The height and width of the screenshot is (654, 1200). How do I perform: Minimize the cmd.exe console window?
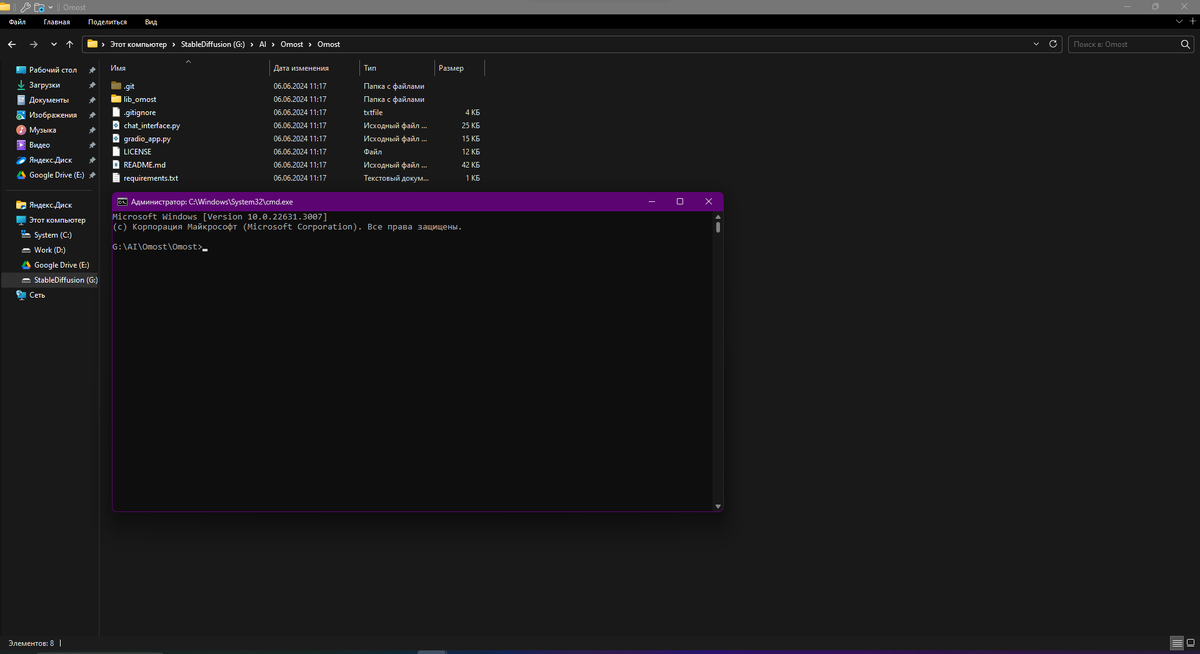[651, 201]
